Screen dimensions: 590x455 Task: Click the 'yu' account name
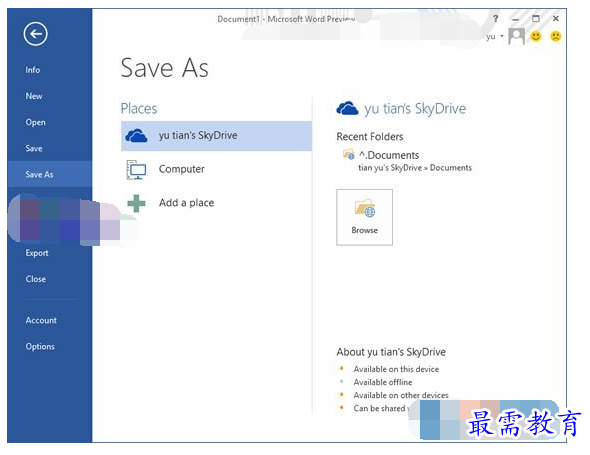pos(490,37)
